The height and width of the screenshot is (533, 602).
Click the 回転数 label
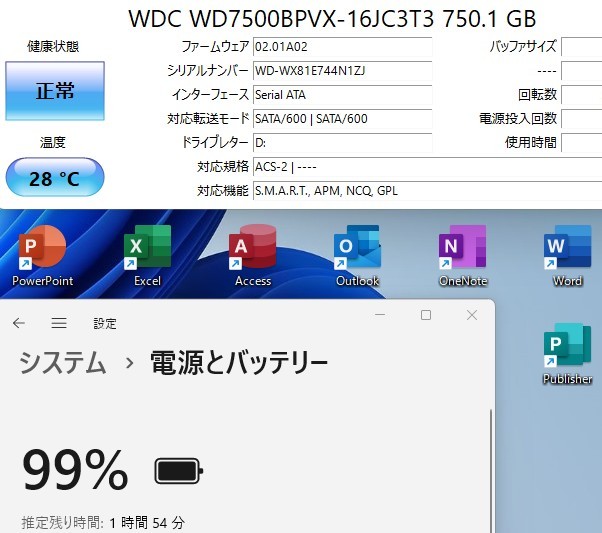click(538, 94)
